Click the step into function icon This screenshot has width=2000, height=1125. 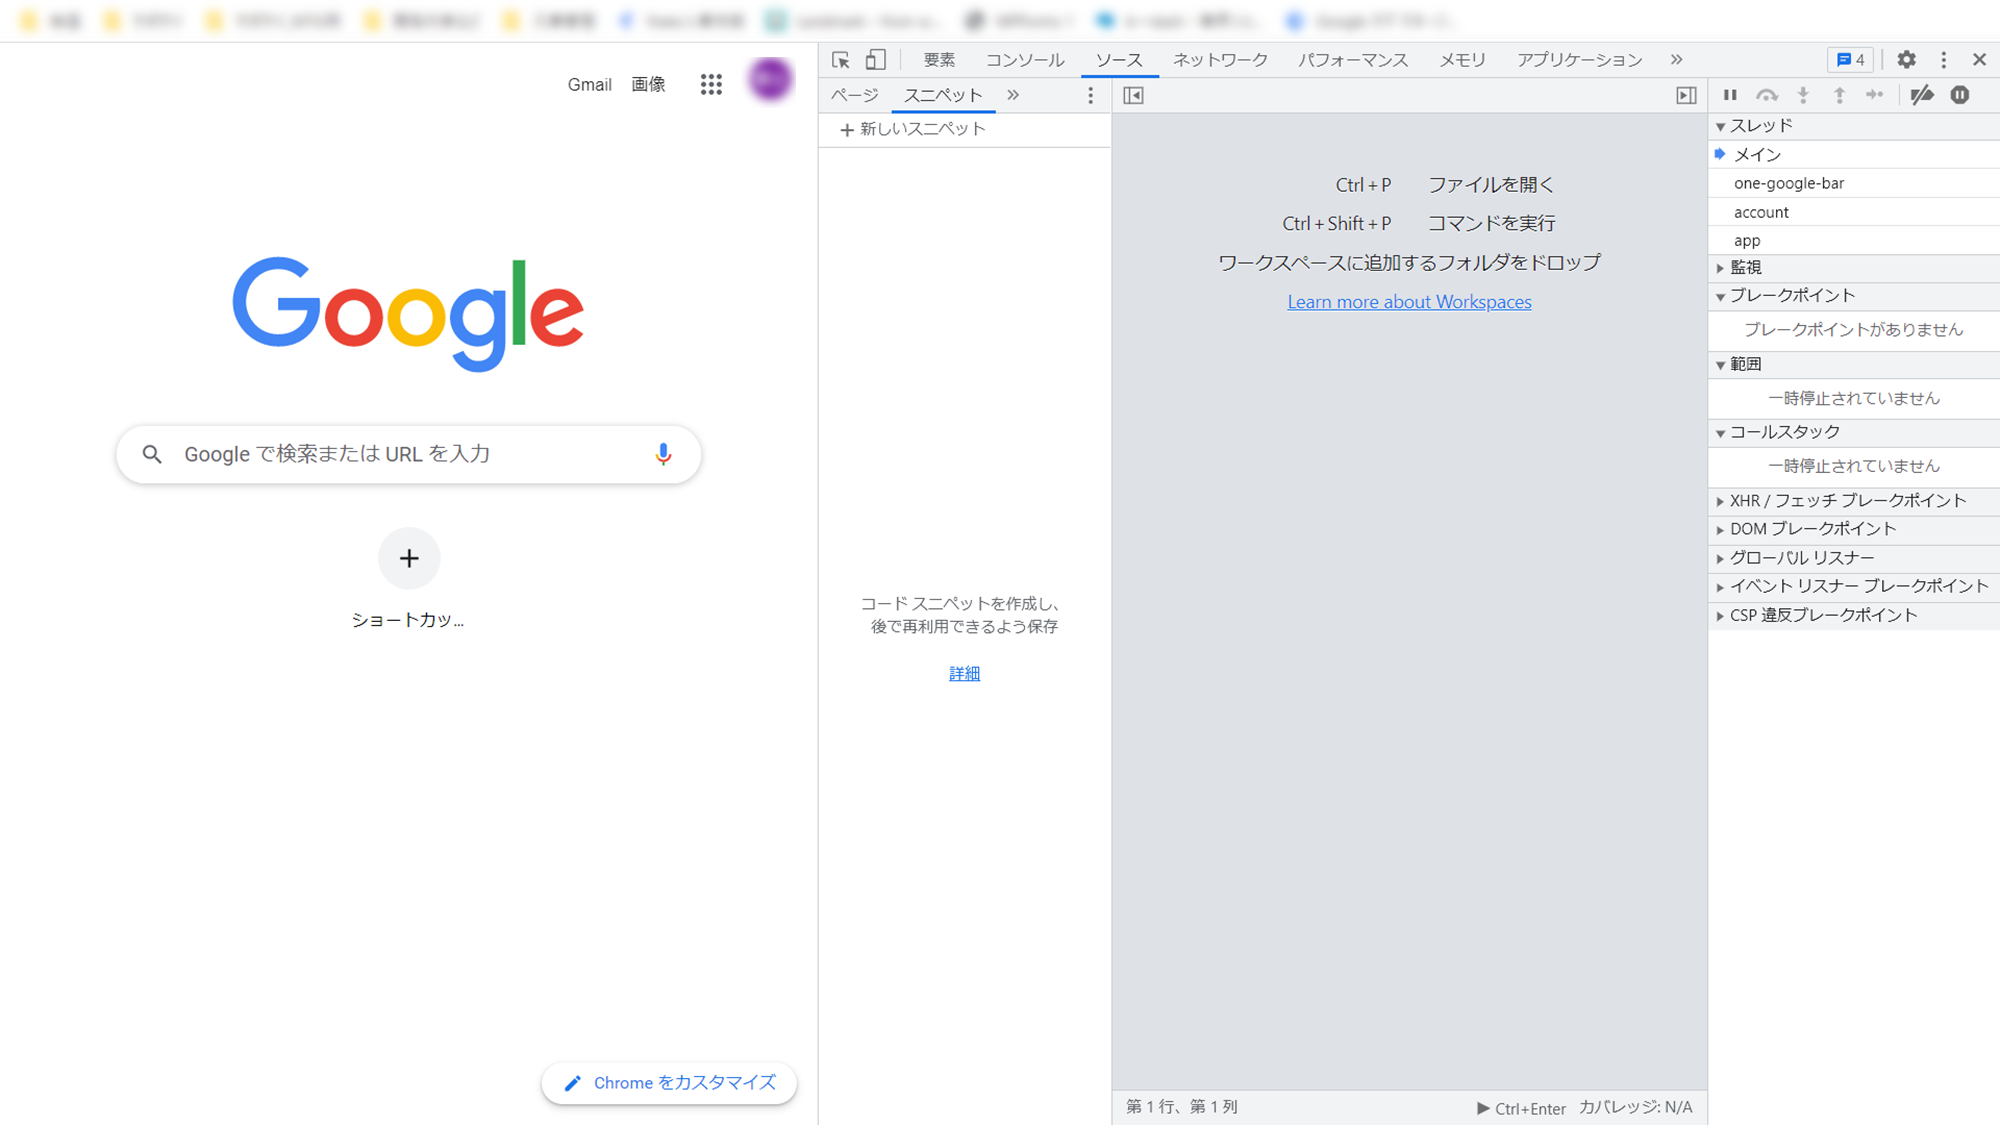click(1803, 95)
